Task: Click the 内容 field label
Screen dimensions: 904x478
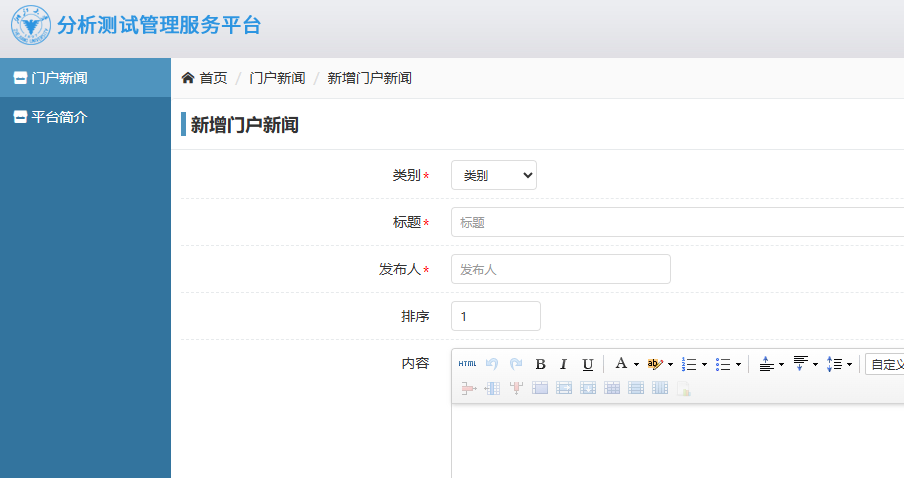Action: pyautogui.click(x=415, y=363)
